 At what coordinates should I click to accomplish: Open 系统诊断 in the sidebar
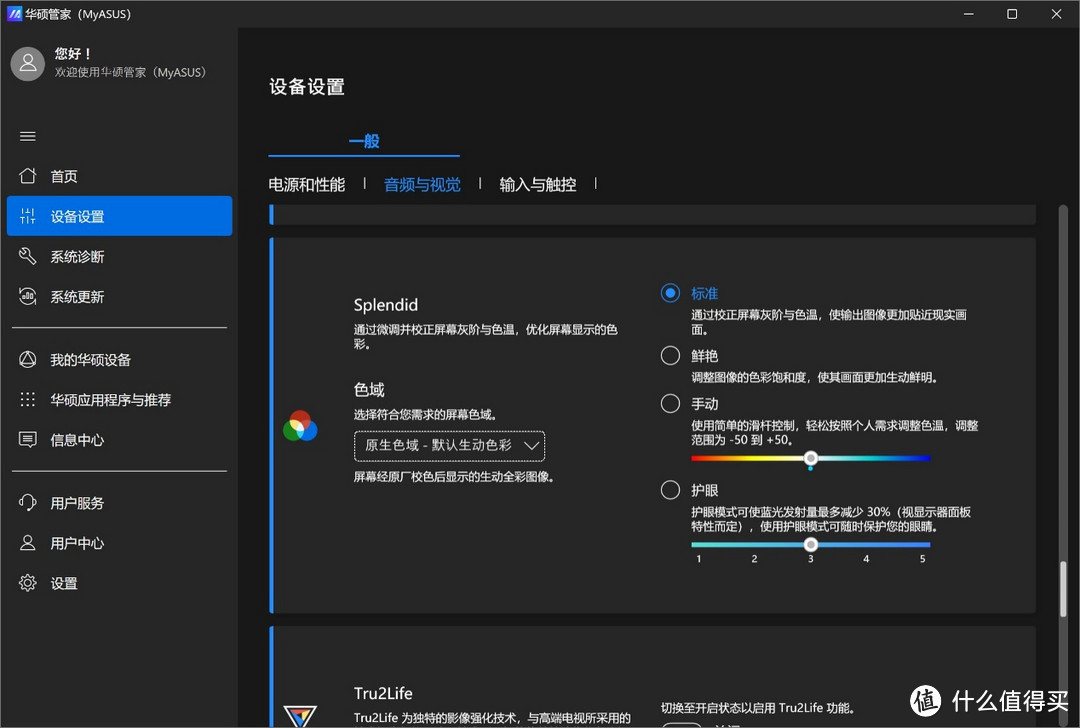point(119,256)
